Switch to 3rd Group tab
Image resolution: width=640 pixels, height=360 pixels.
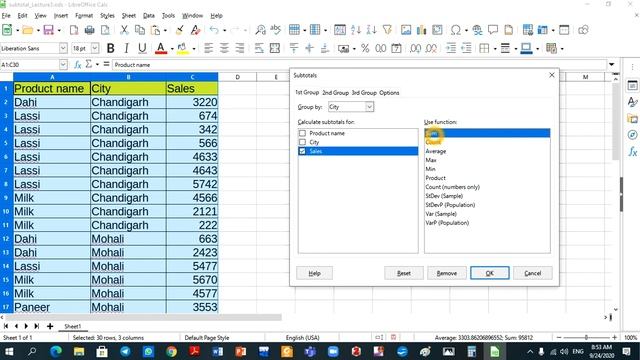click(364, 93)
